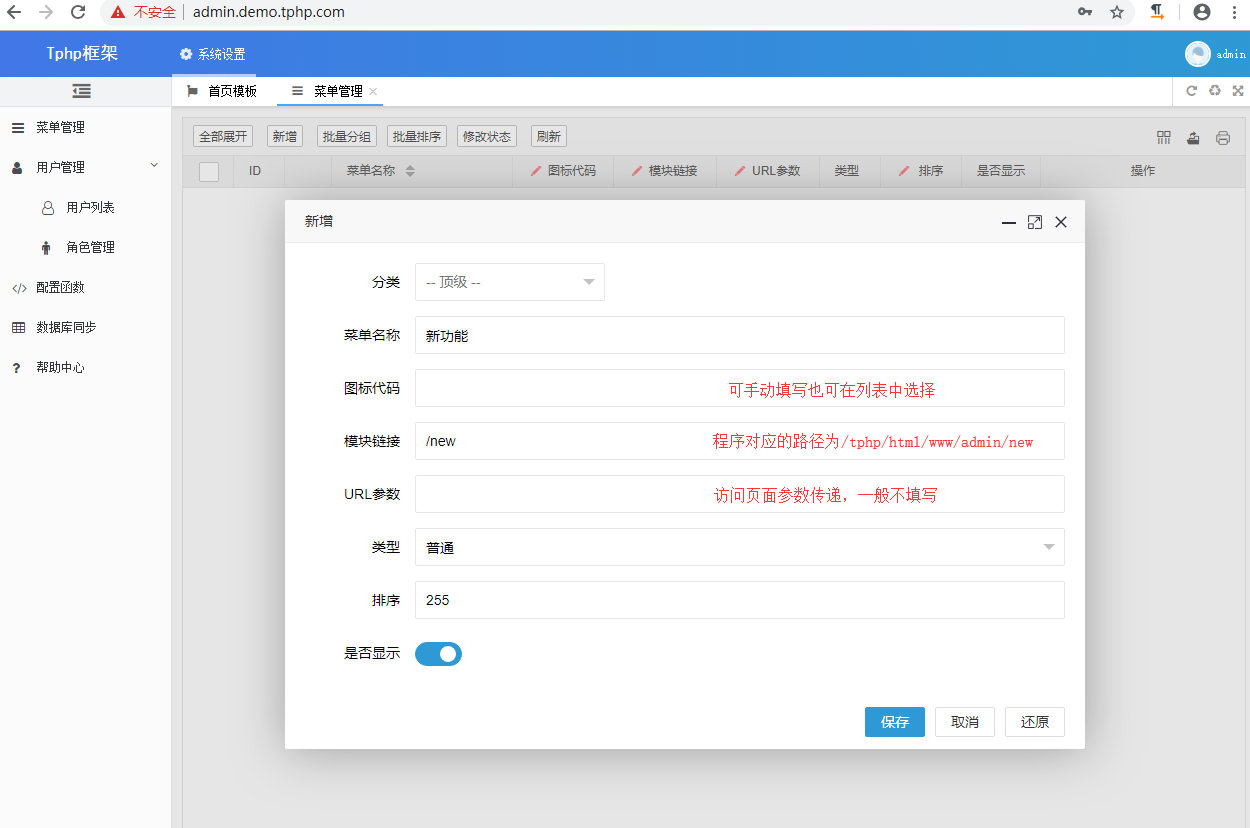Sort by the 菜单名称 column arrows
This screenshot has width=1250, height=828.
pyautogui.click(x=410, y=171)
